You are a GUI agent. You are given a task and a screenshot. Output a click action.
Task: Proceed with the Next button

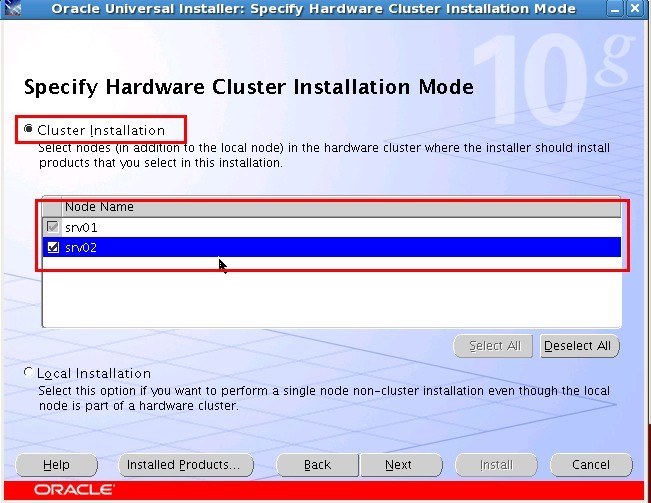401,465
